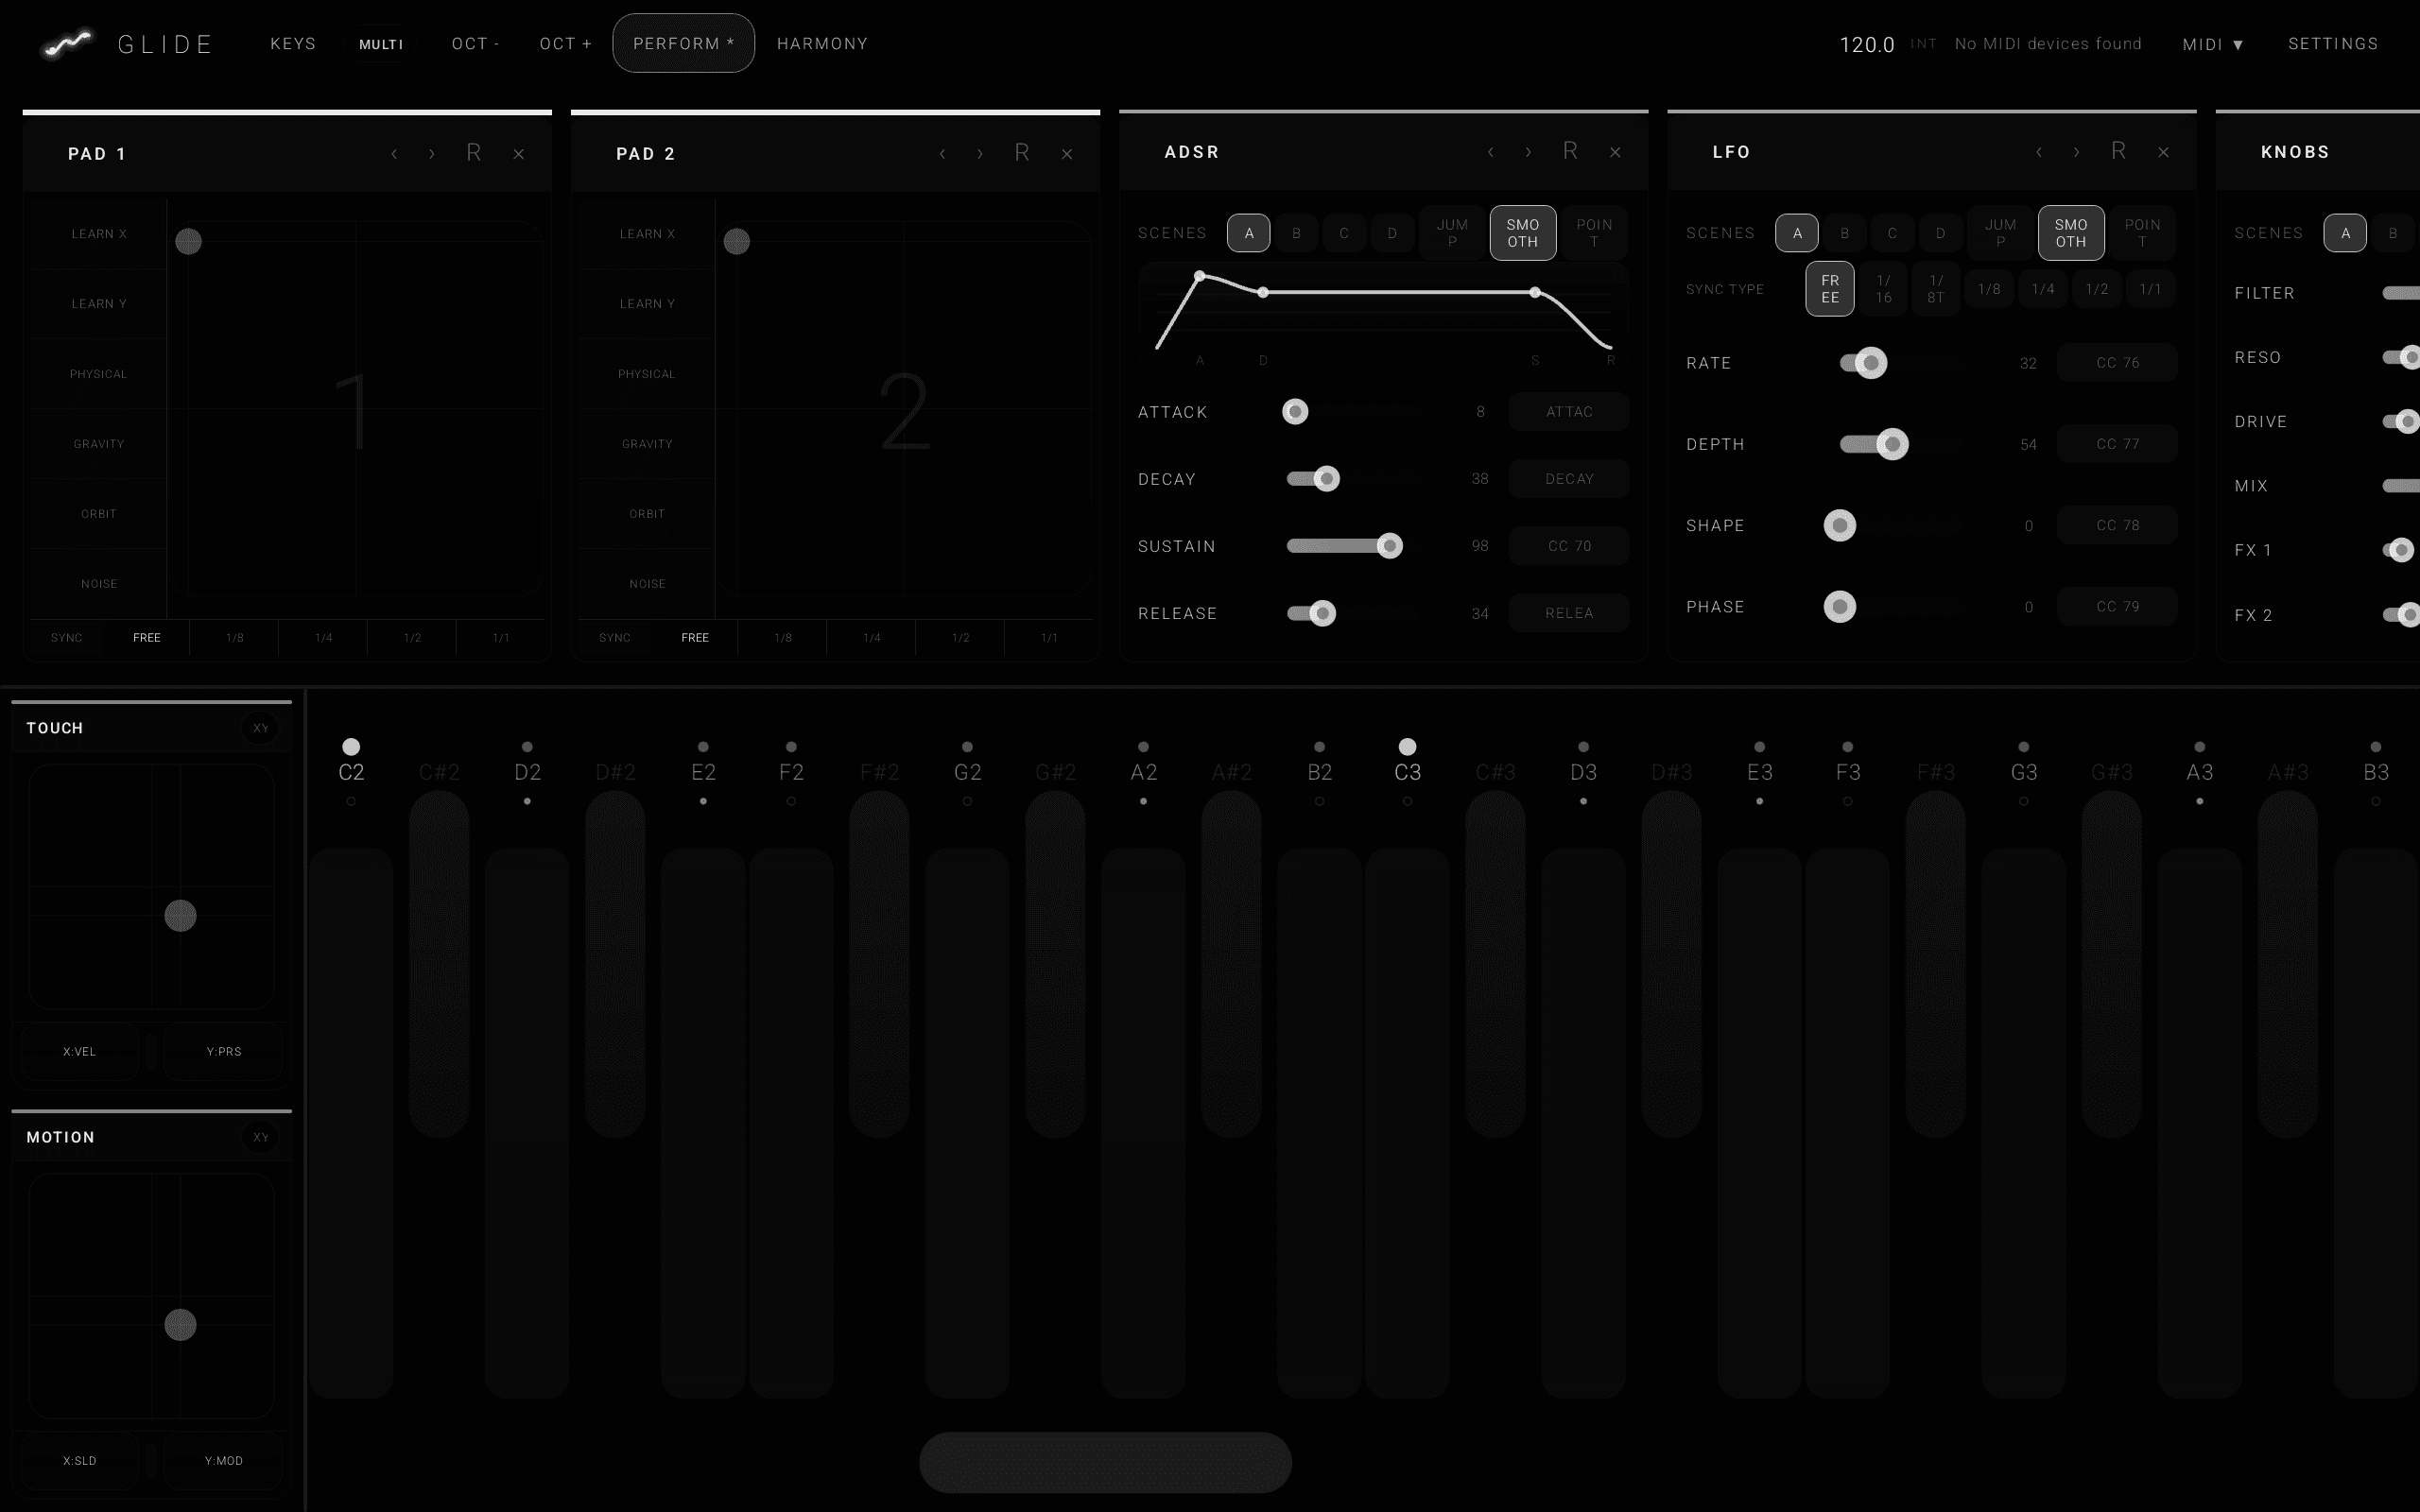Click the previous arrow in PAD 2 header
2420x1512 pixels.
[x=942, y=154]
